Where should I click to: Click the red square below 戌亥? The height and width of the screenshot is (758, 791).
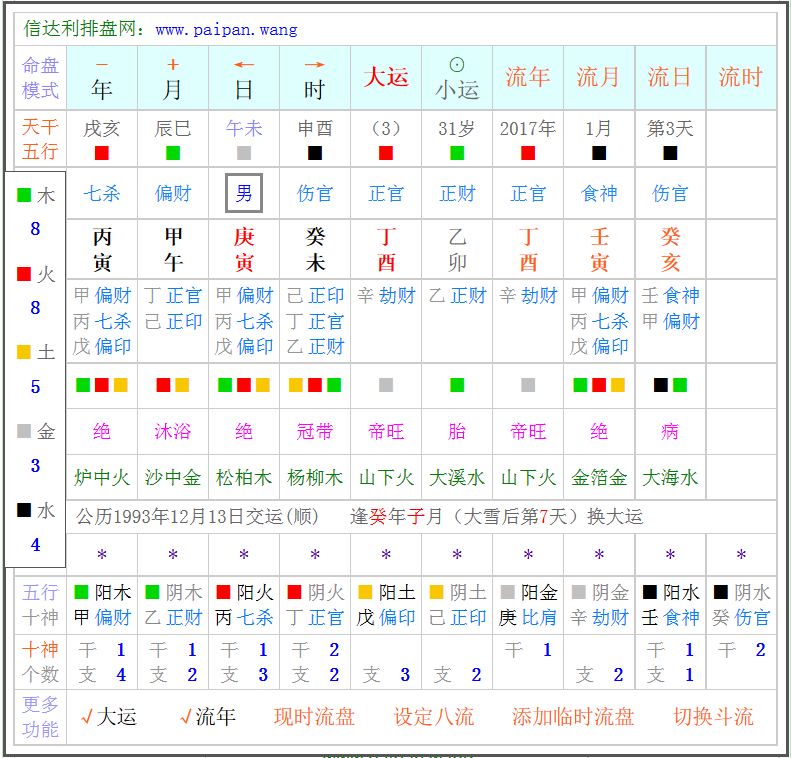click(x=102, y=153)
